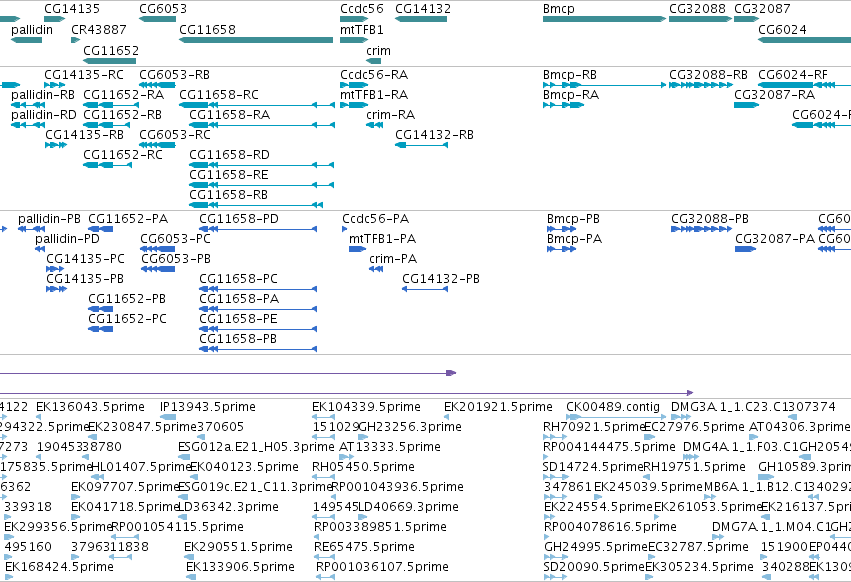Select the Ccdc56 gene feature
851x582 pixels.
[x=354, y=19]
